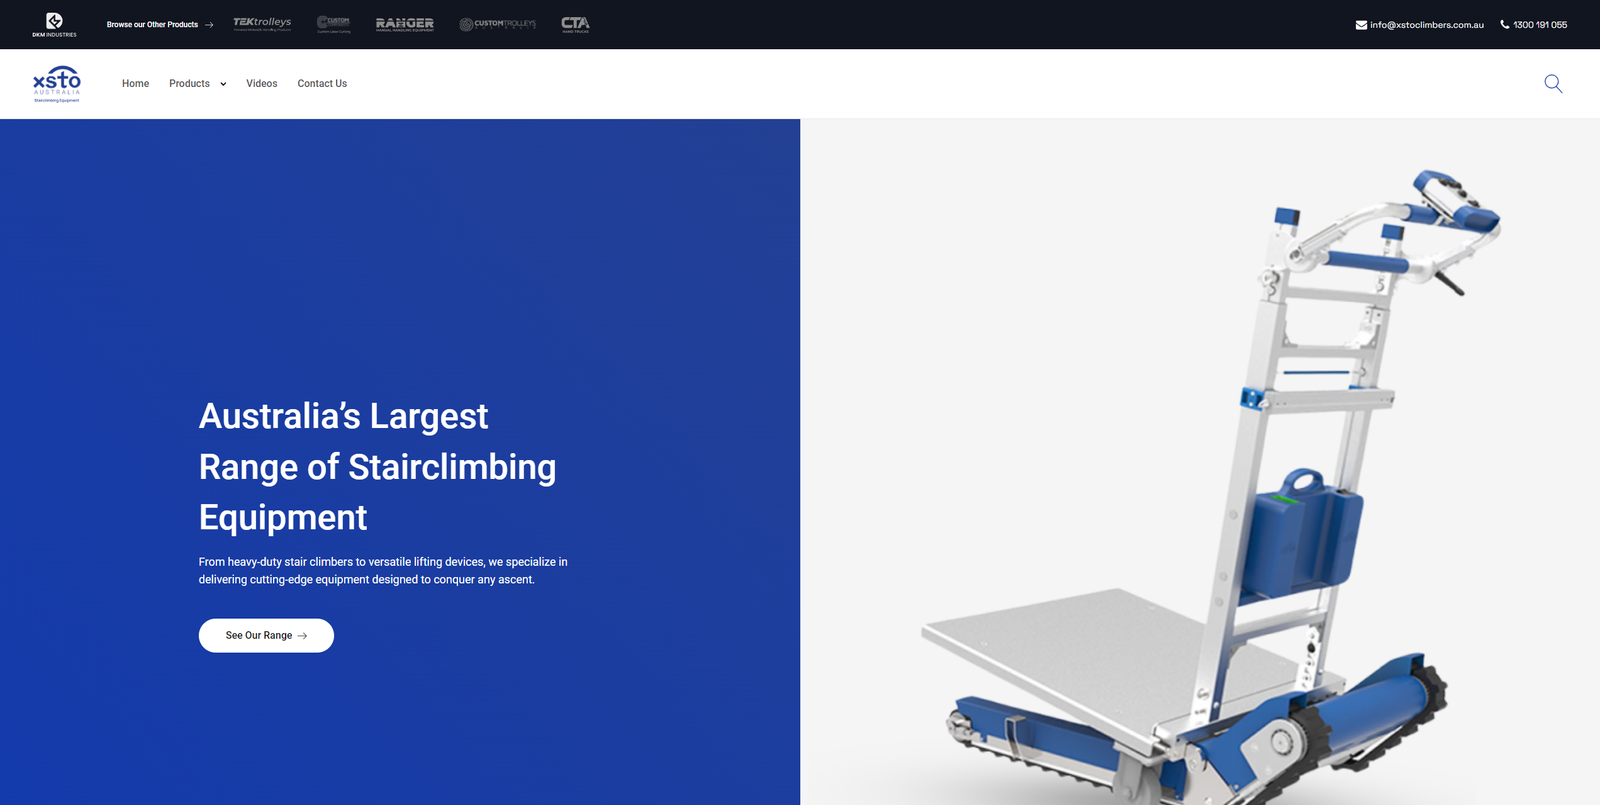
Task: Open the Videos page
Action: (262, 84)
